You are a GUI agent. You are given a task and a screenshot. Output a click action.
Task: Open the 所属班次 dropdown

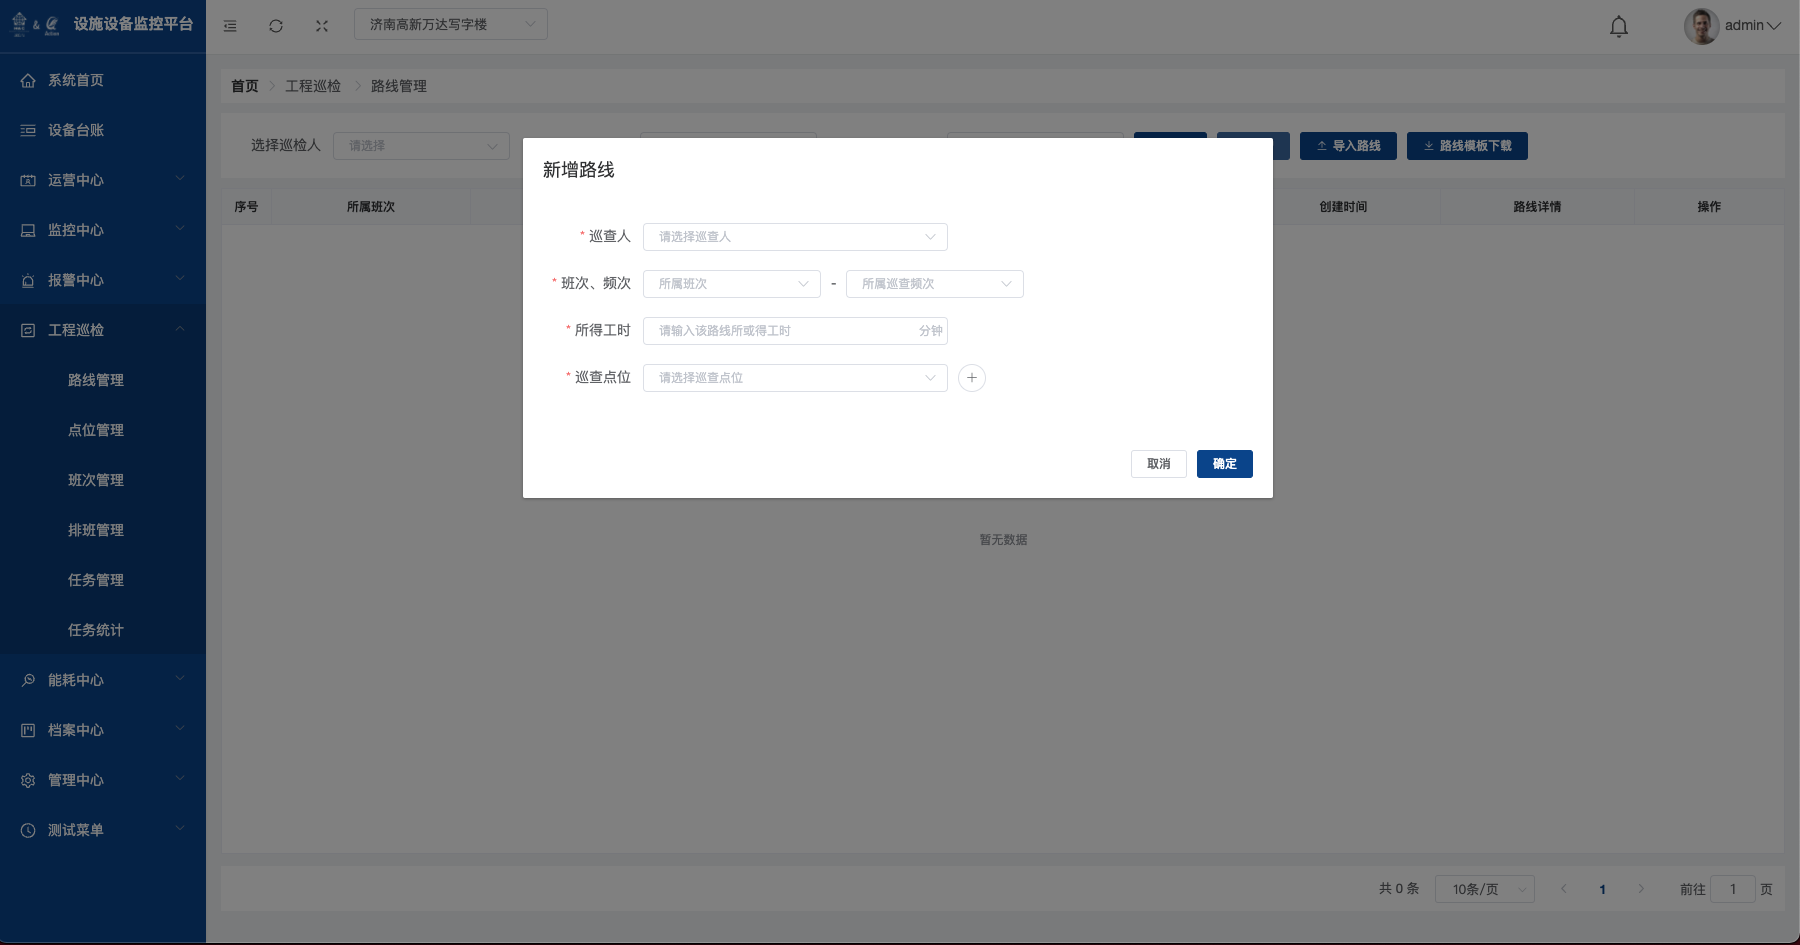pyautogui.click(x=731, y=284)
